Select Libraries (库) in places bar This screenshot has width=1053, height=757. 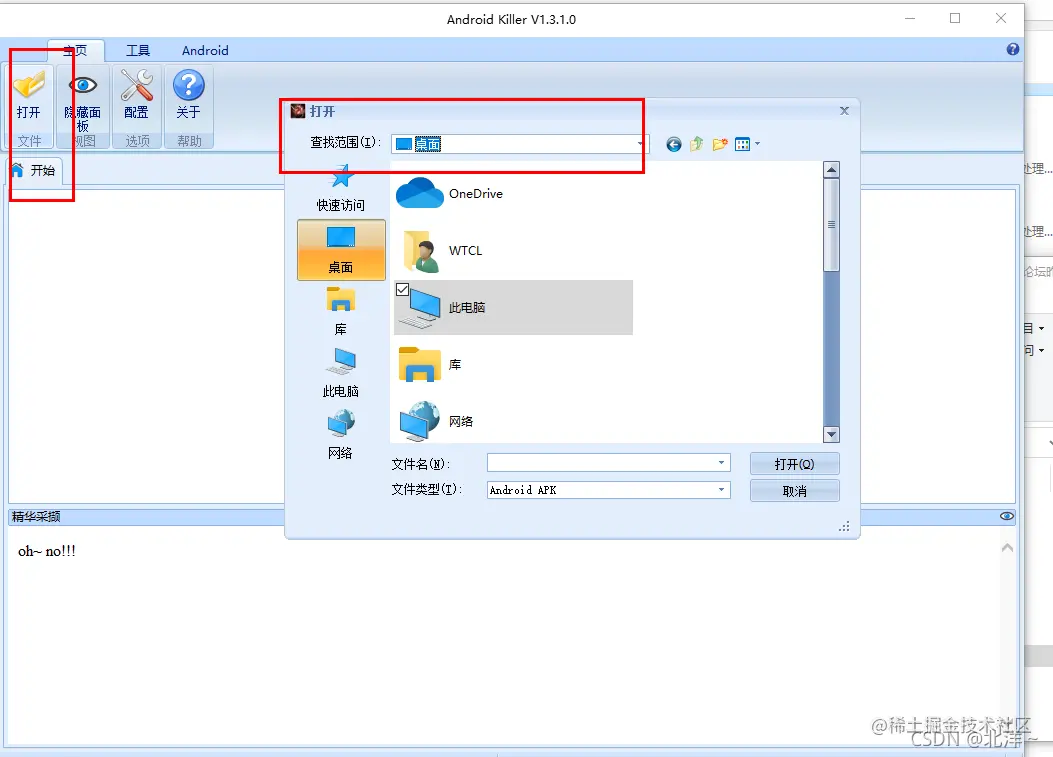pos(341,310)
